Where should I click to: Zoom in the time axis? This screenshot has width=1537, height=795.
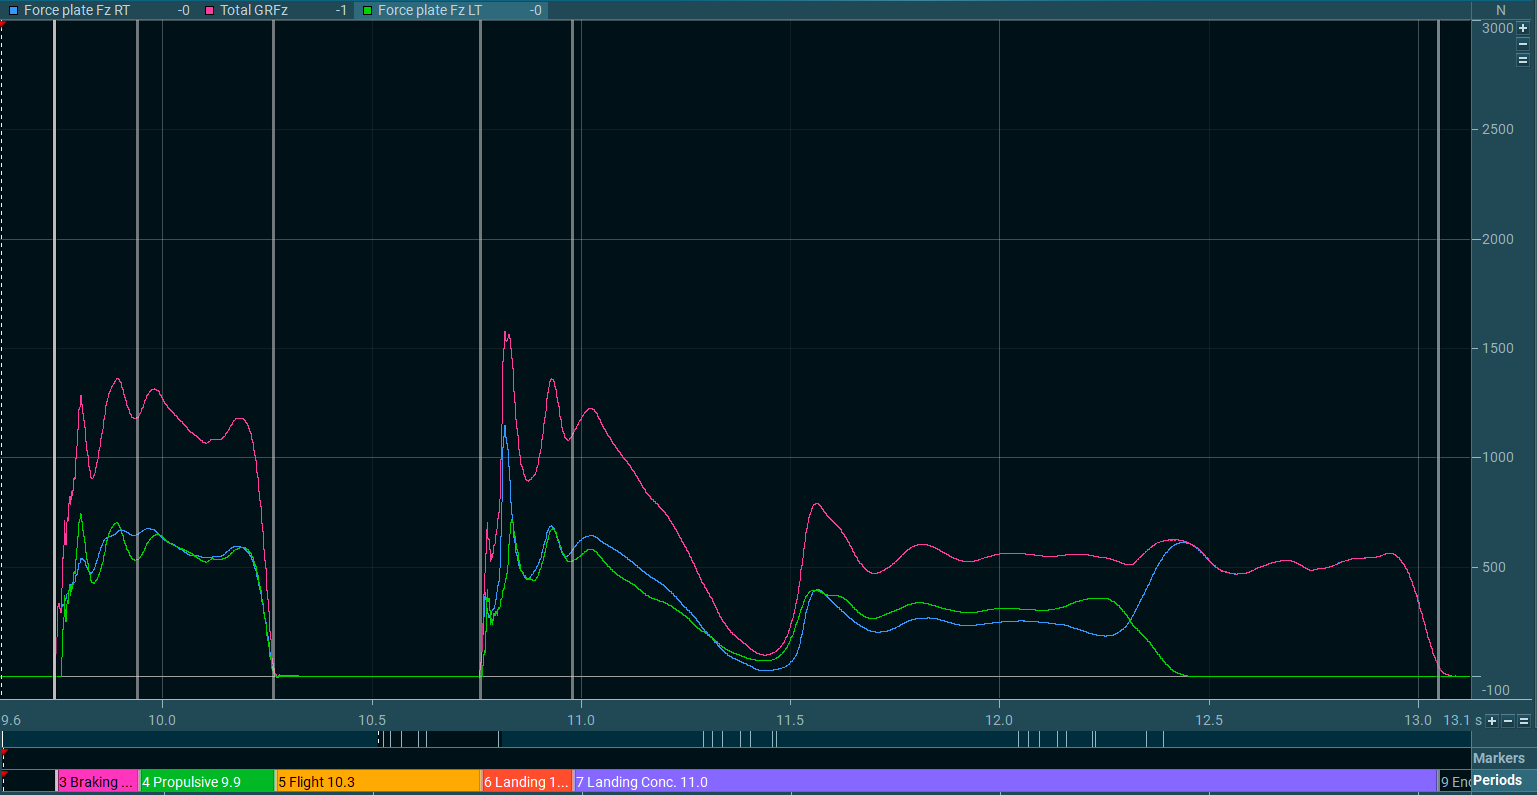click(1492, 721)
